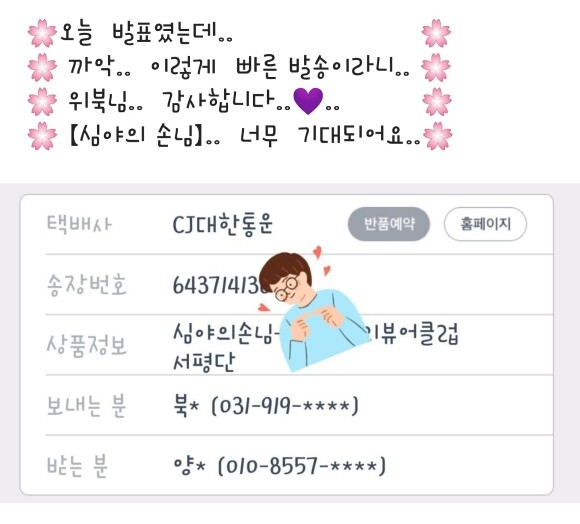This screenshot has height=524, width=580.
Task: Select the CJ대한통운 courier name
Action: (x=223, y=224)
